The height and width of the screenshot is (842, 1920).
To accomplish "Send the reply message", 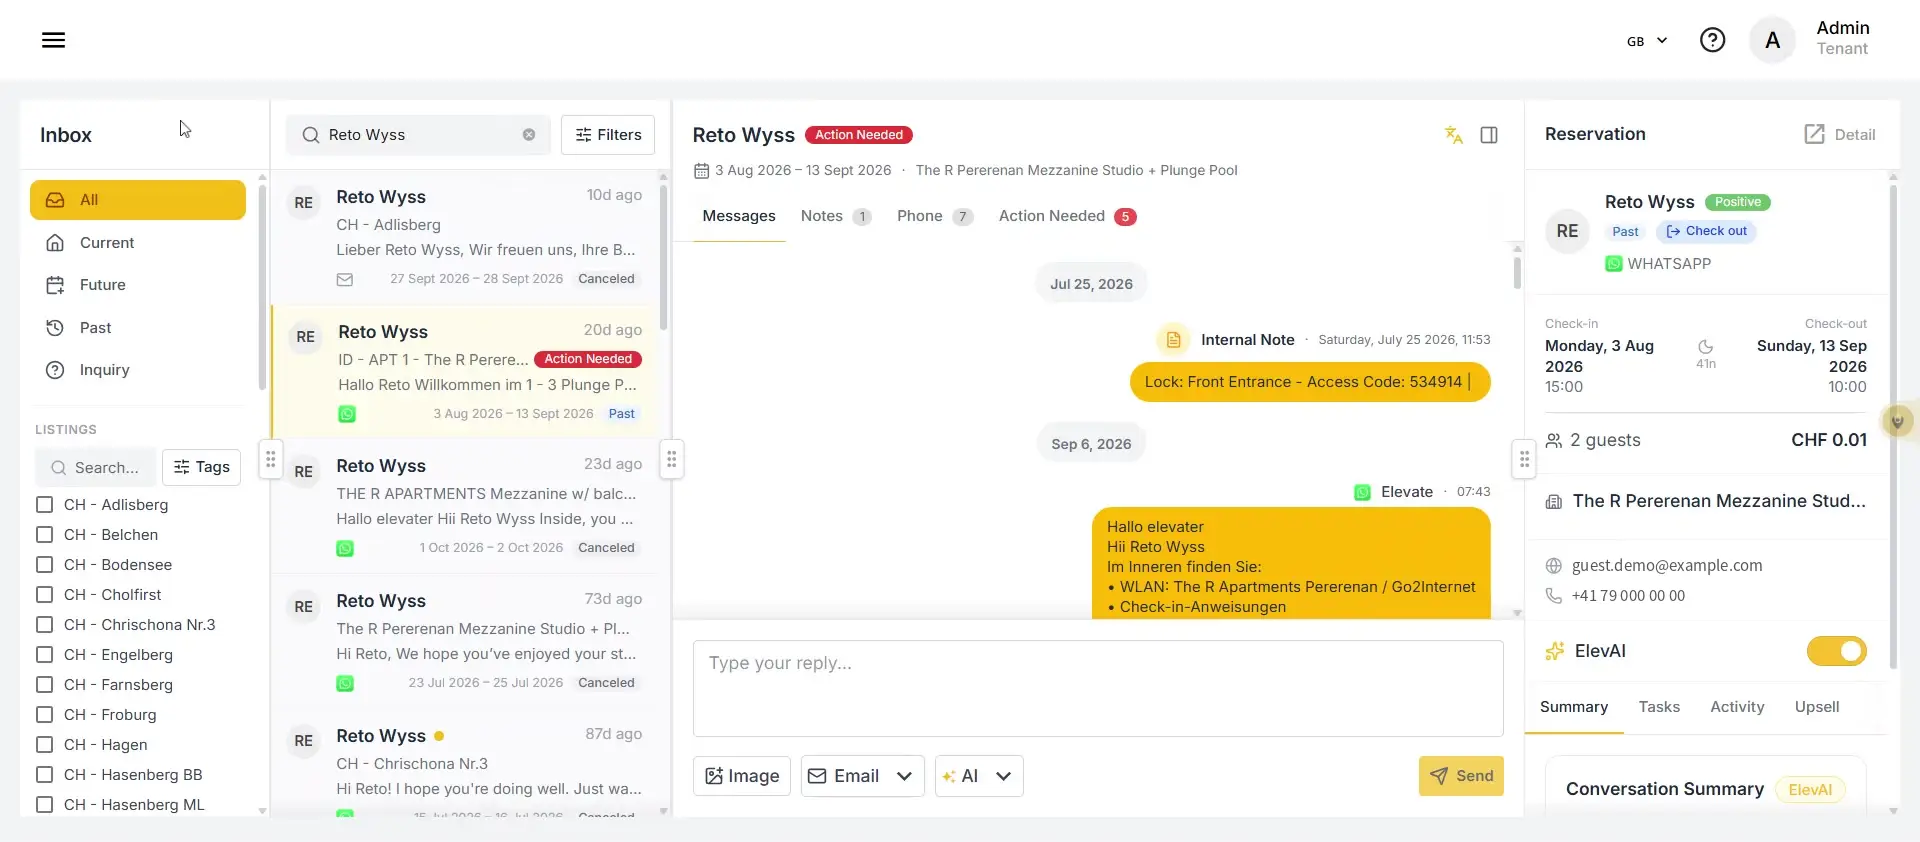I will [1461, 777].
